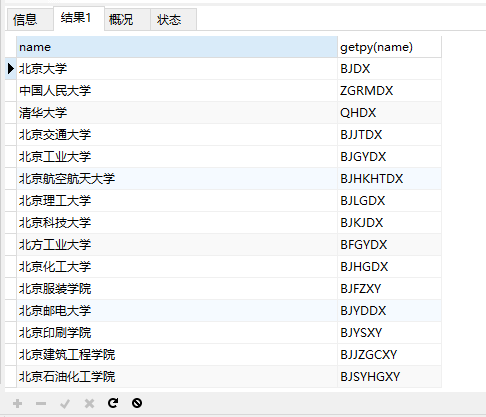This screenshot has height=417, width=486.
Task: Click the BJJZGCXY value cell
Action: 389,355
